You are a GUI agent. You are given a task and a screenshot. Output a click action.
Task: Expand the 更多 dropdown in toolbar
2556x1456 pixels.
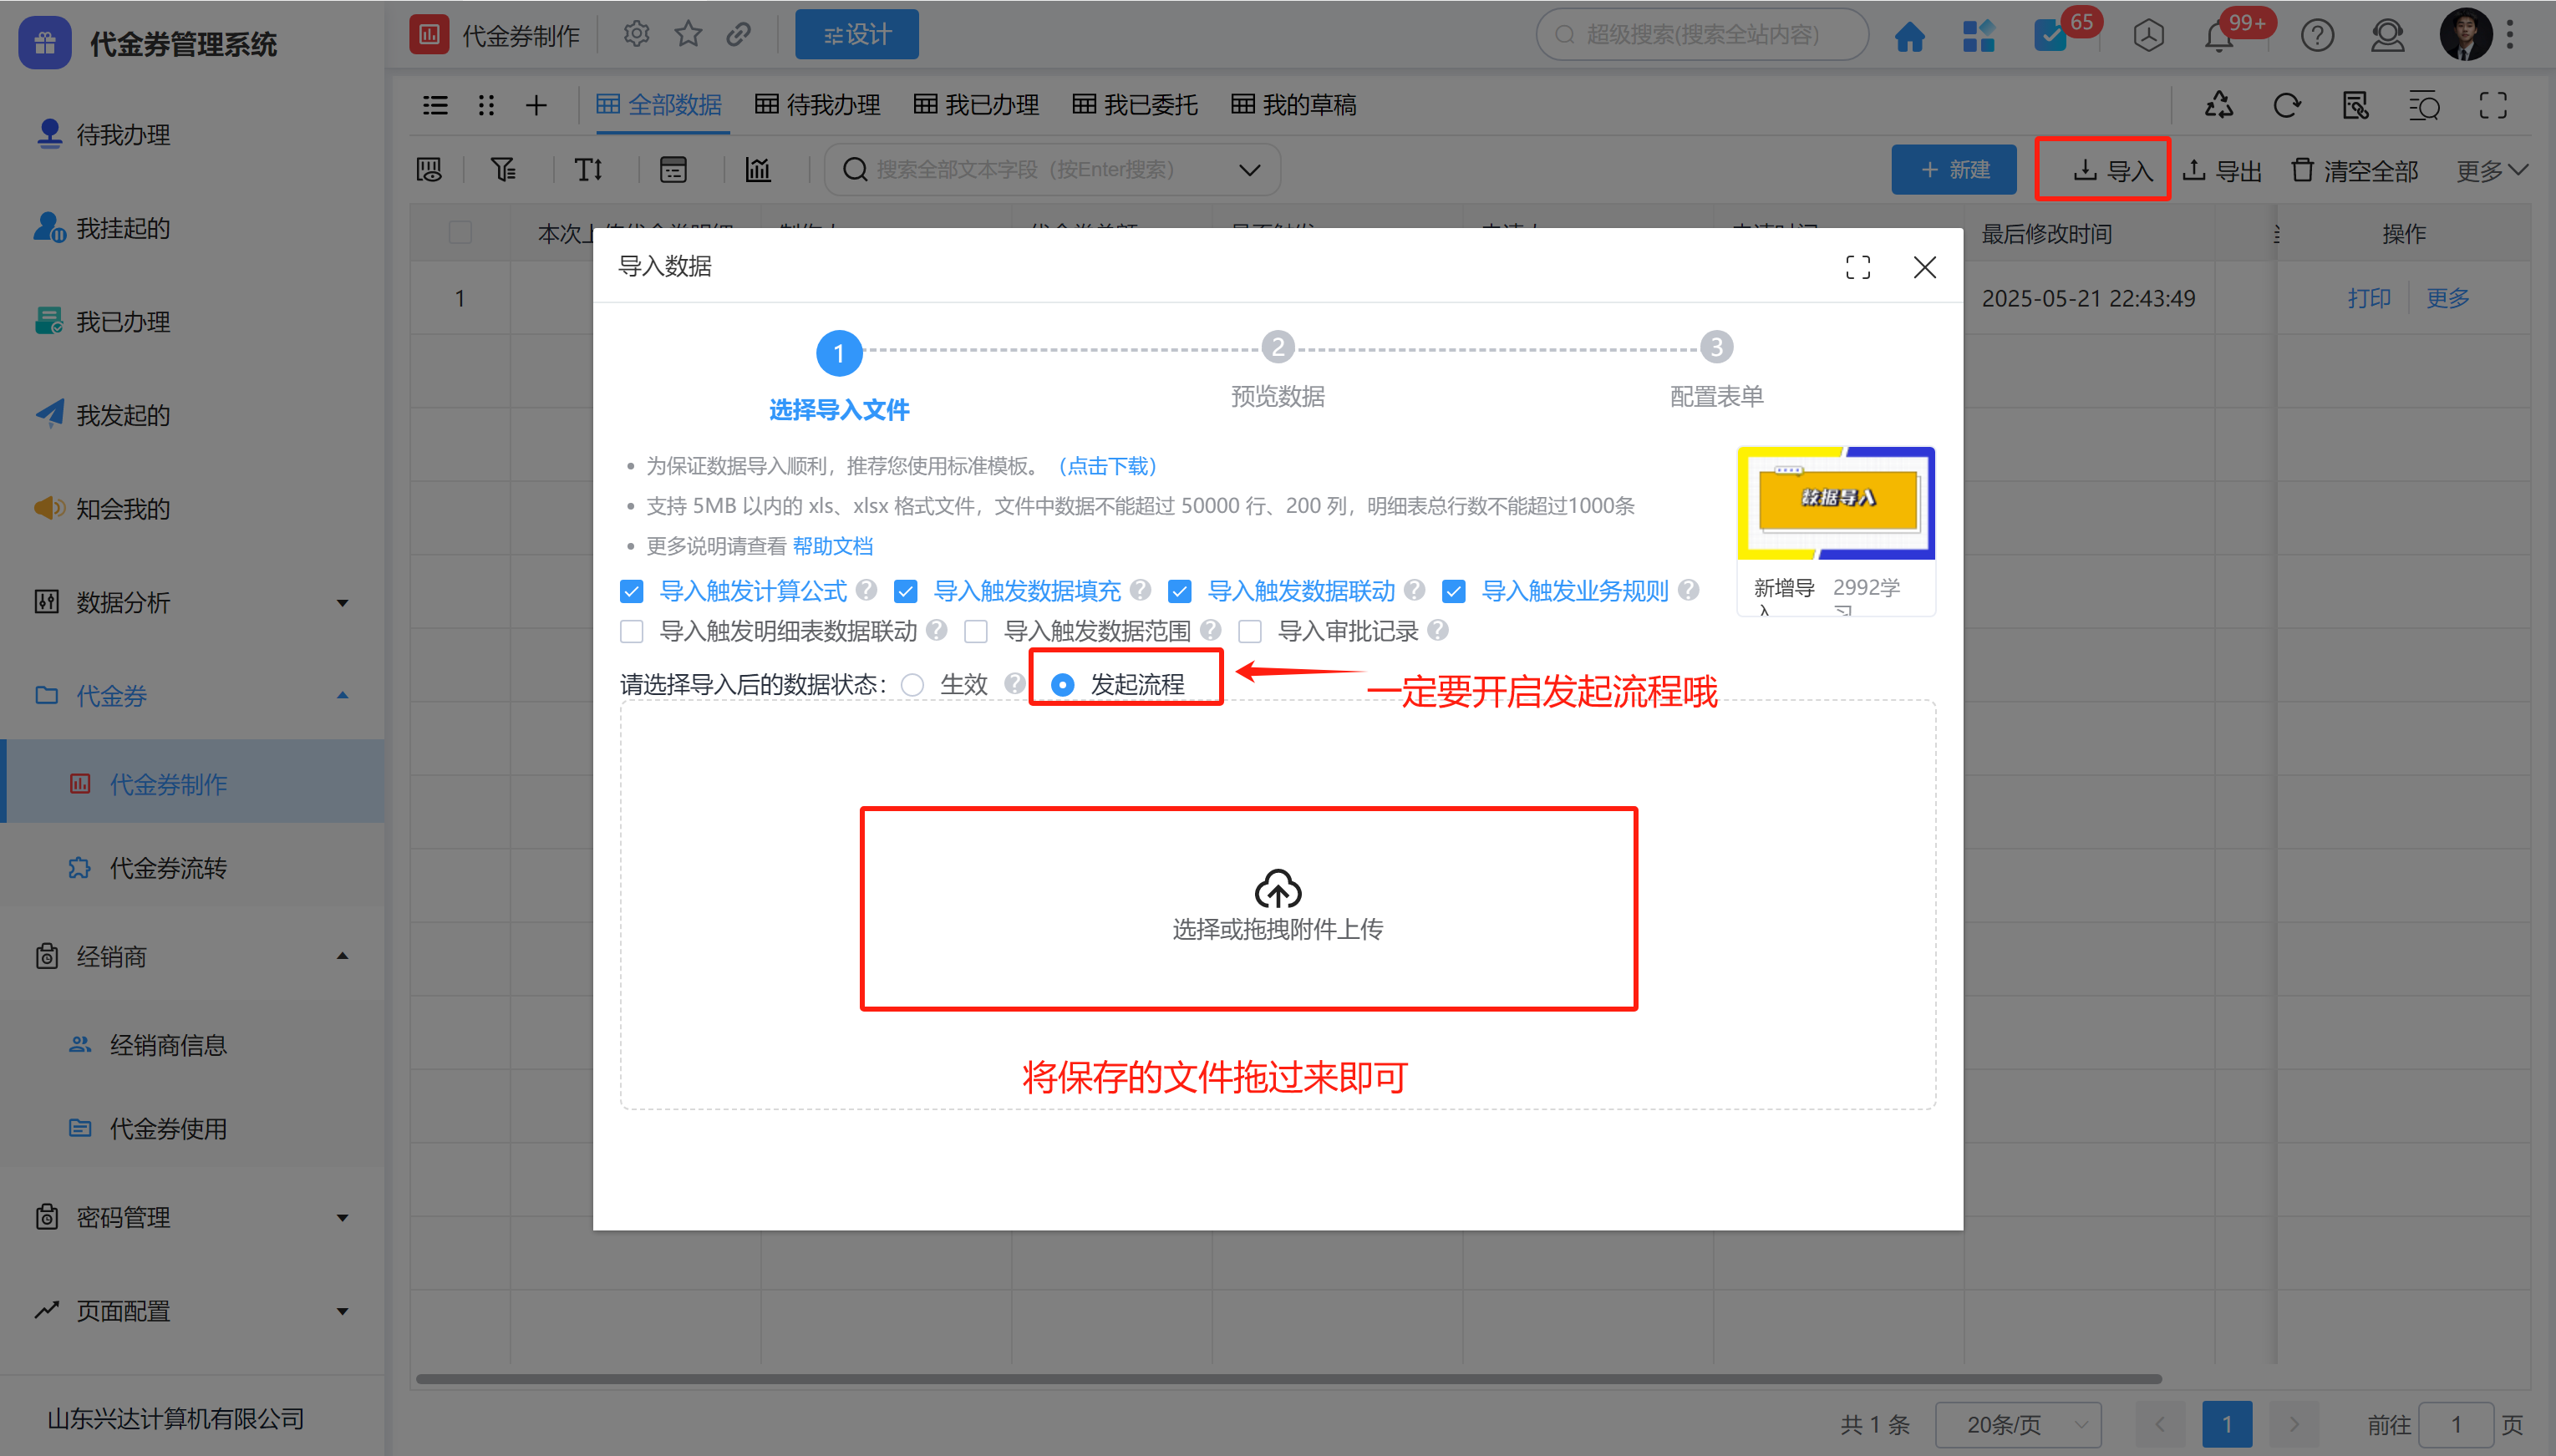tap(2491, 170)
